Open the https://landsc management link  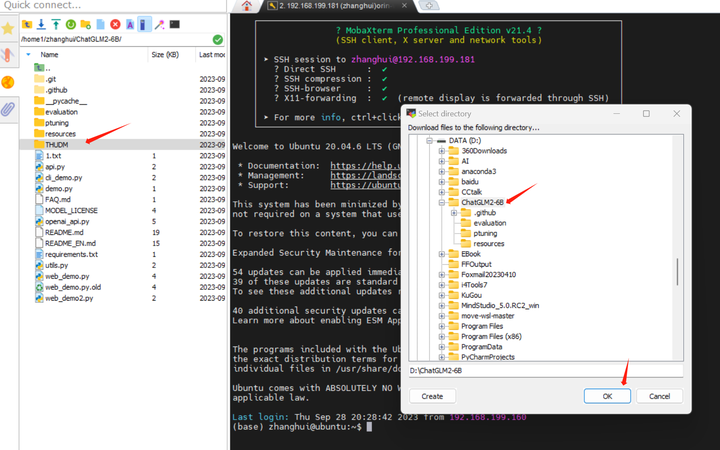[x=366, y=175]
